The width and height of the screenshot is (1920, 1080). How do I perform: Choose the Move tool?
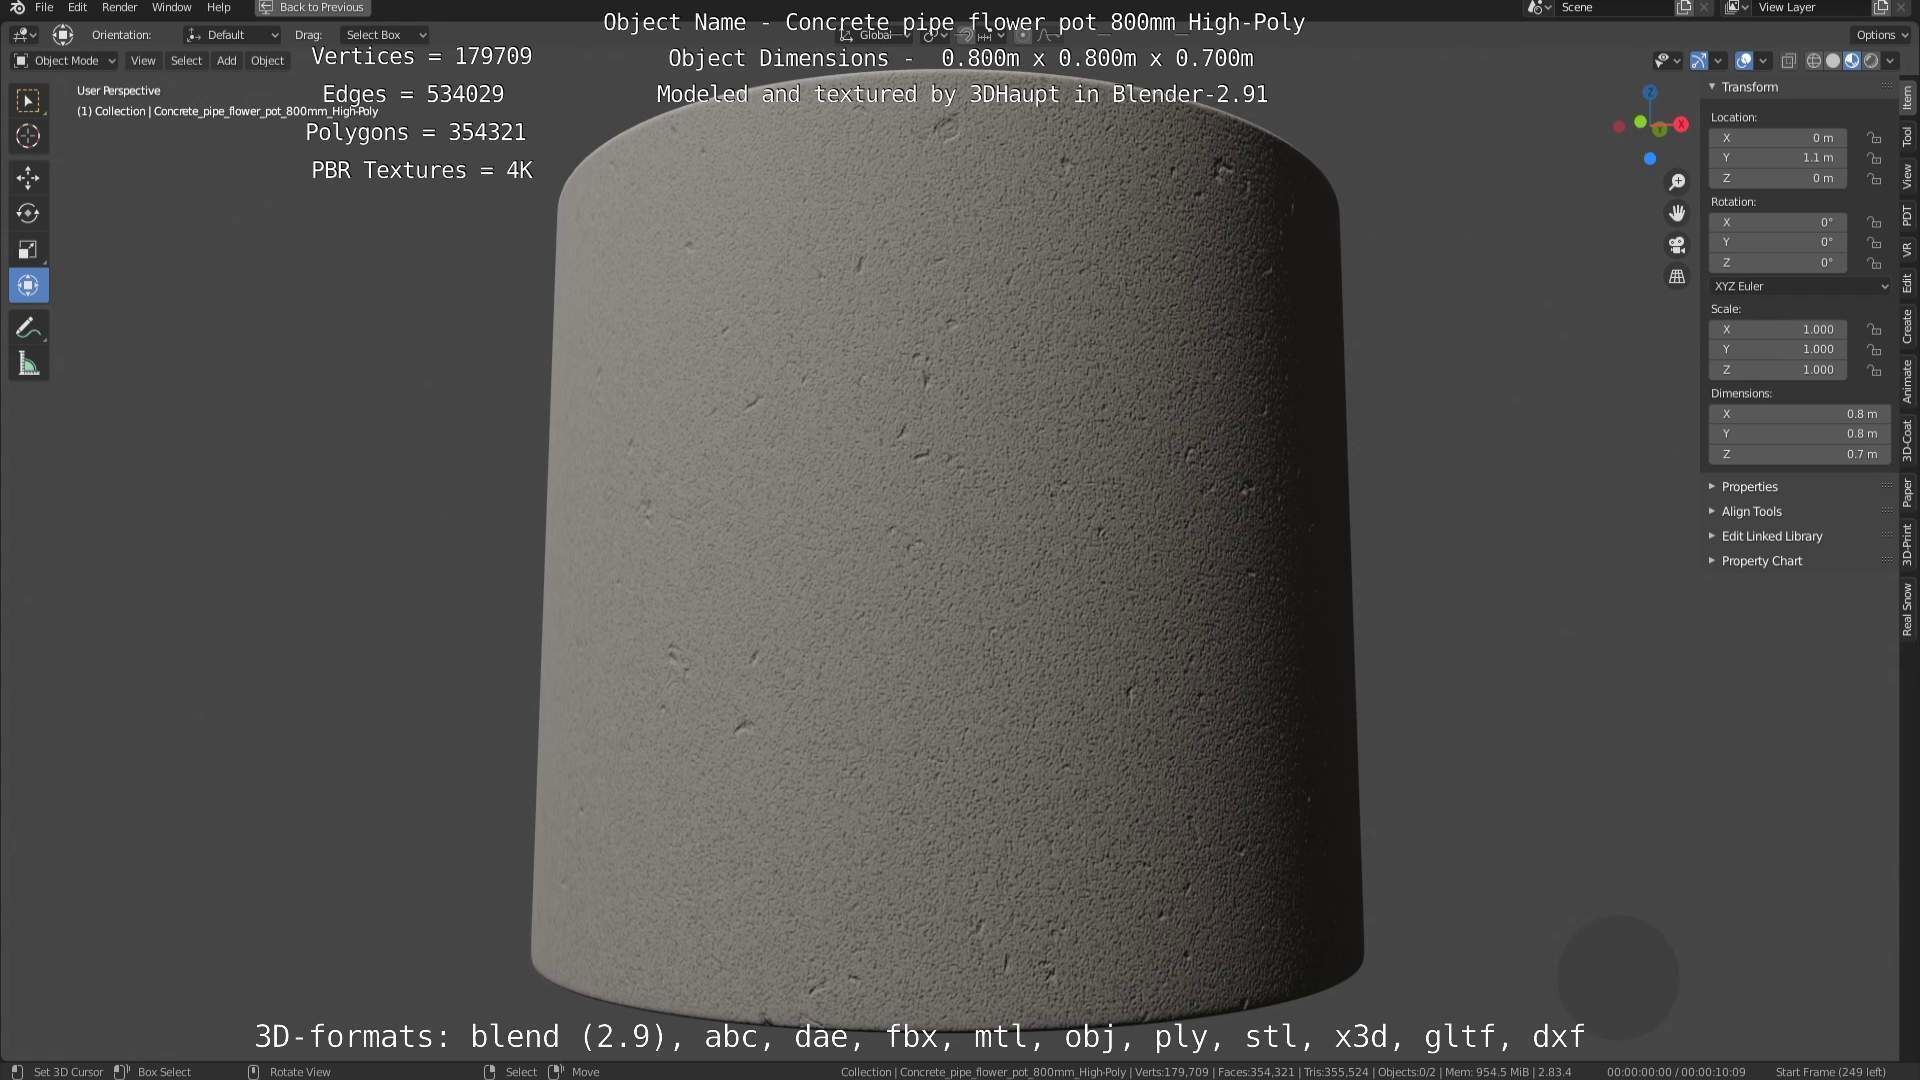pyautogui.click(x=28, y=178)
